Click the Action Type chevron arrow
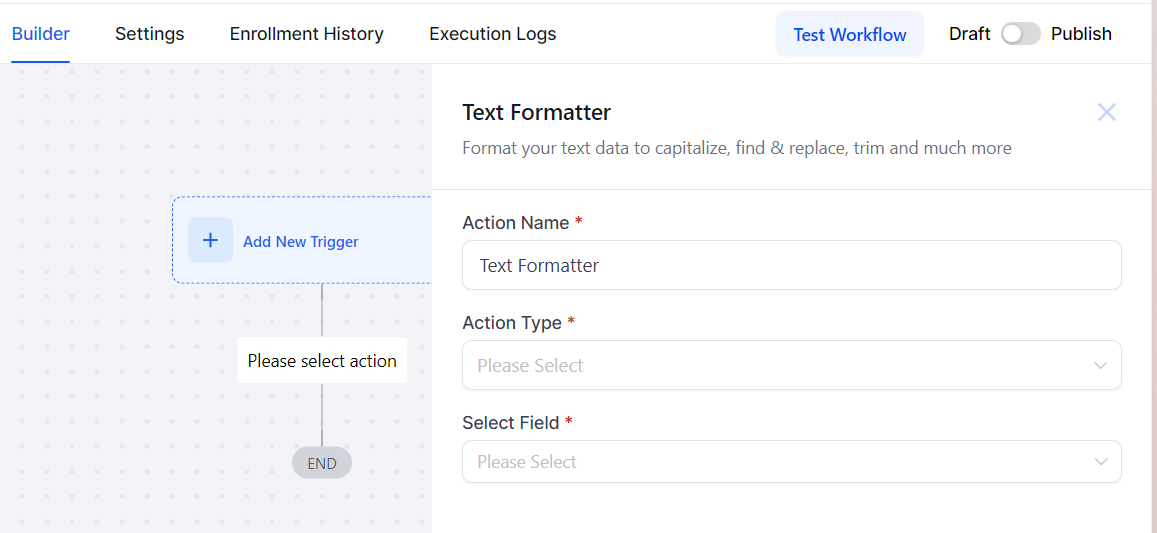The width and height of the screenshot is (1157, 533). click(1100, 366)
